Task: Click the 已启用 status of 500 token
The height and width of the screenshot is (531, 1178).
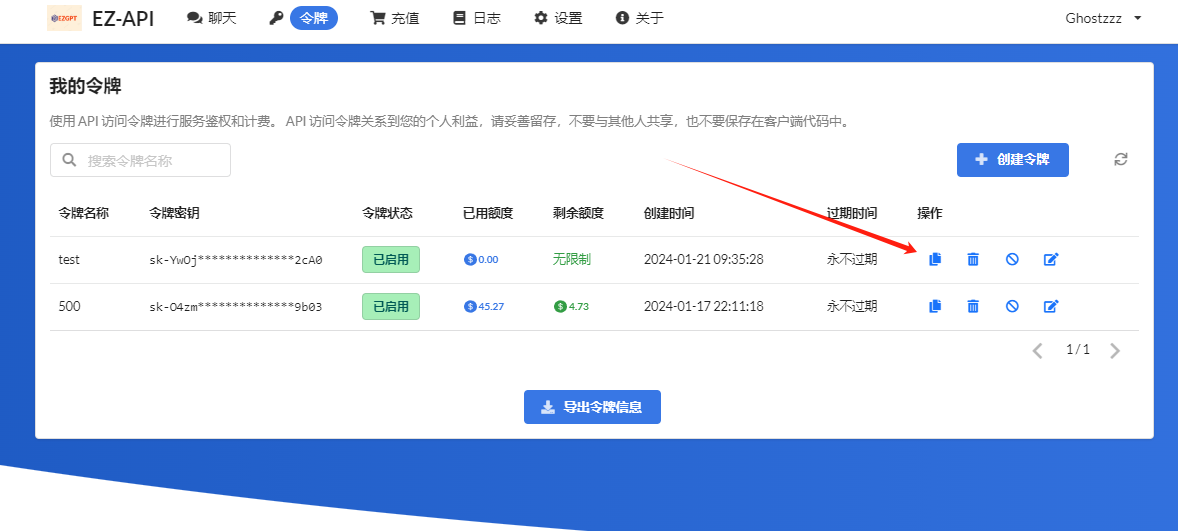Action: pyautogui.click(x=391, y=306)
